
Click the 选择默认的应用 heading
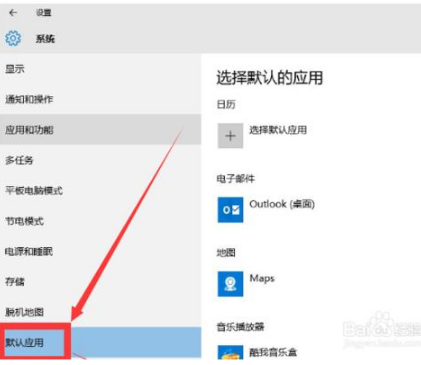tap(270, 78)
